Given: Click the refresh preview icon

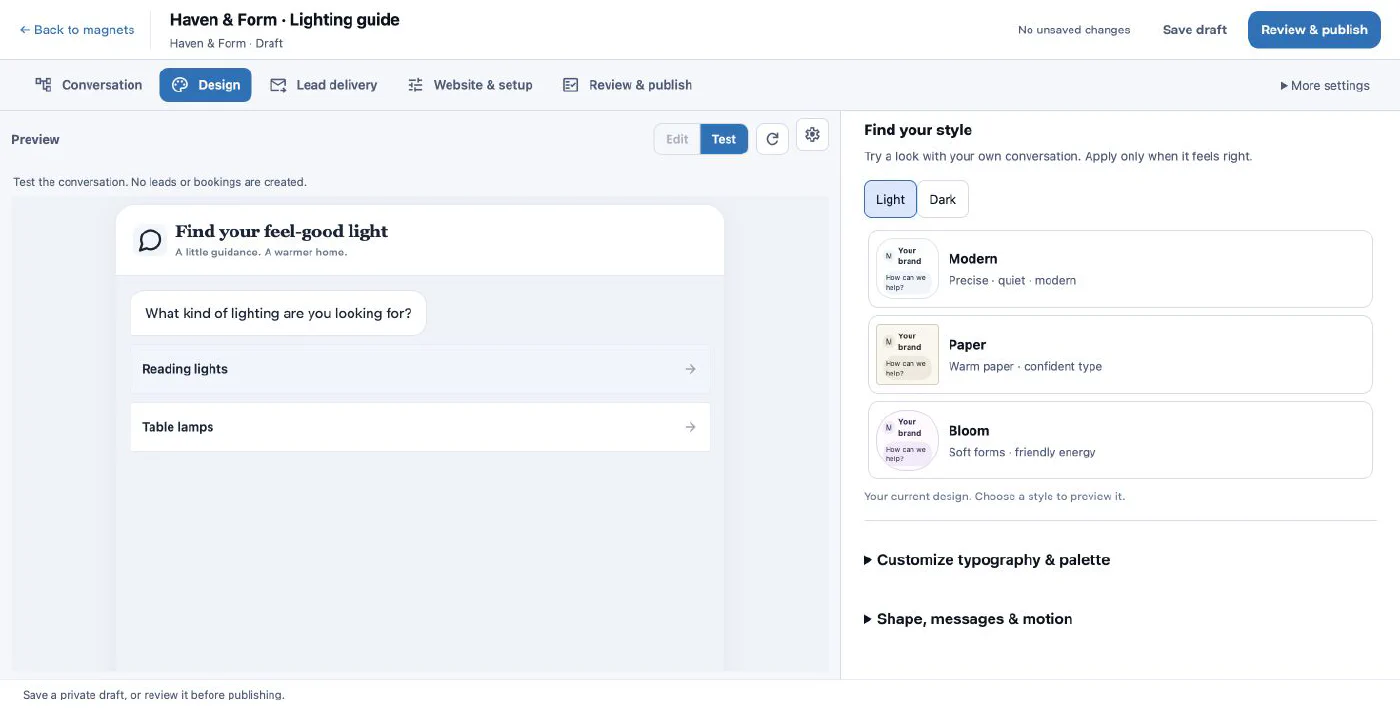Looking at the screenshot, I should [772, 139].
